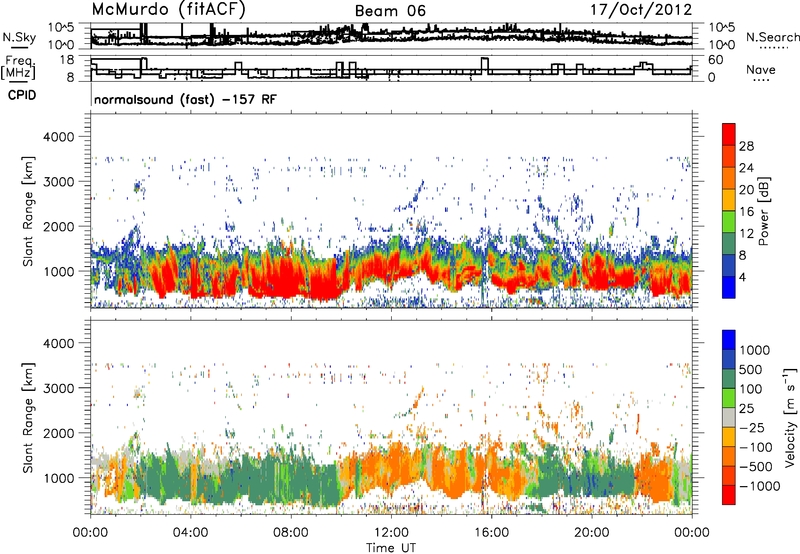Click the "CPID" row label
The image size is (800, 554).
[22, 95]
